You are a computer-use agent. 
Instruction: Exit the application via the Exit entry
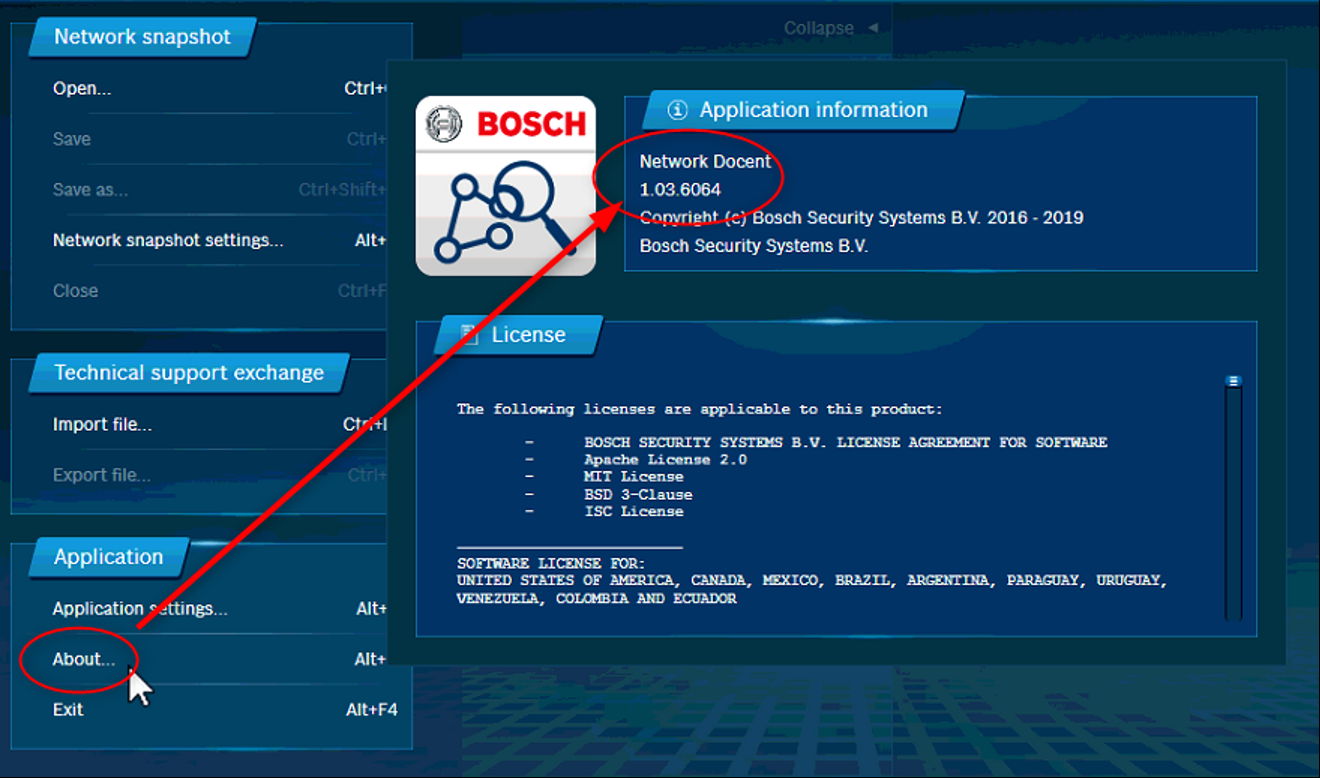tap(68, 710)
